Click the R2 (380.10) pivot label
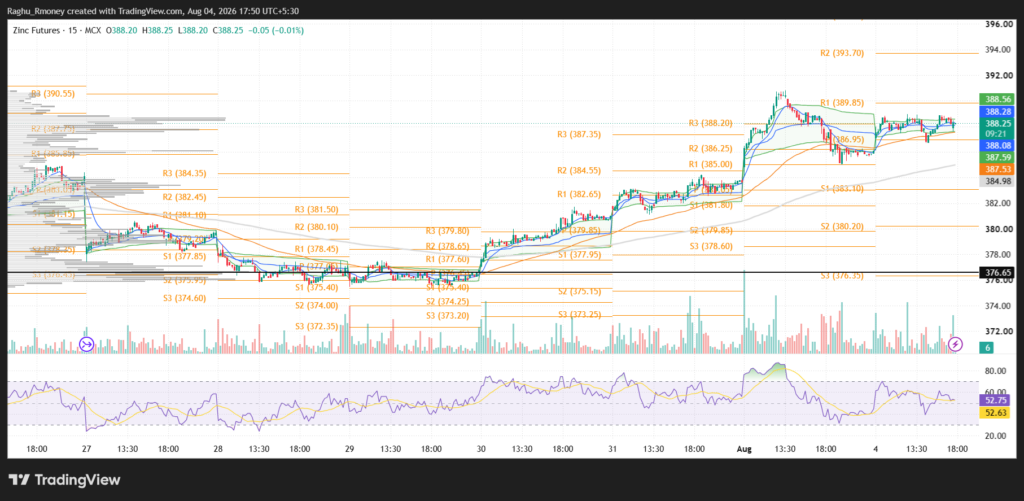This screenshot has height=501, width=1024. pos(316,227)
